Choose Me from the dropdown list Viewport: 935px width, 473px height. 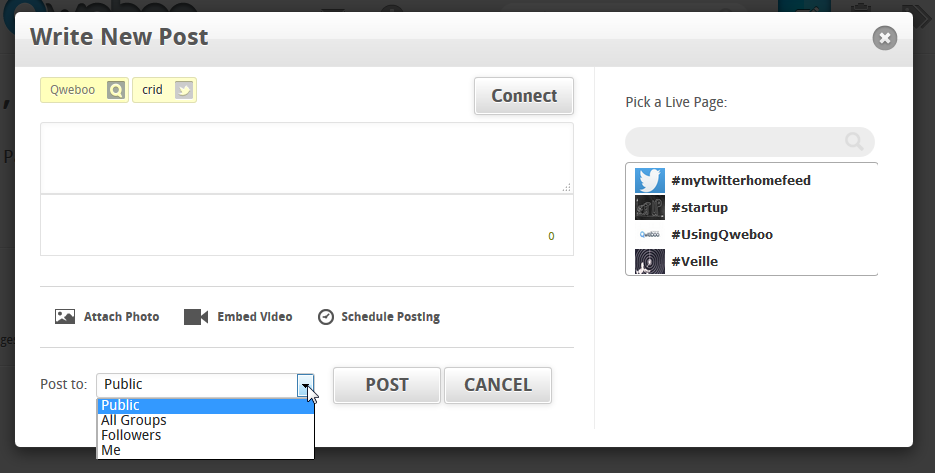[x=111, y=450]
